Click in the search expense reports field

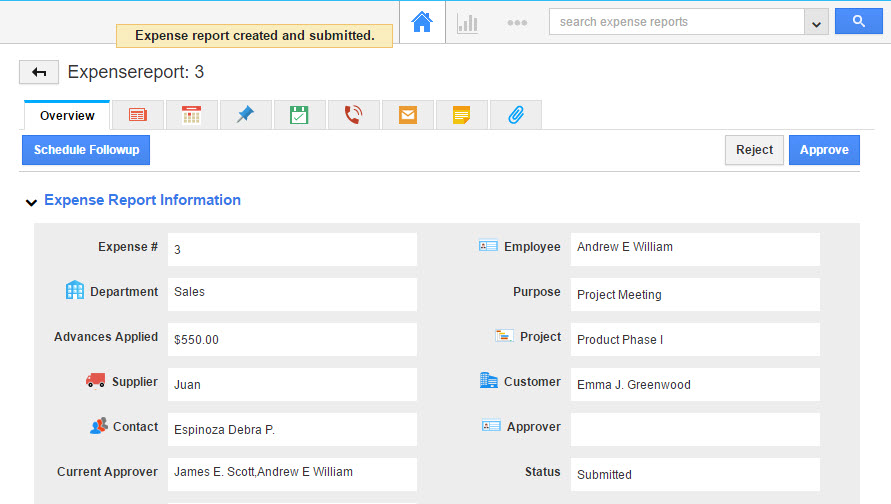click(x=677, y=22)
